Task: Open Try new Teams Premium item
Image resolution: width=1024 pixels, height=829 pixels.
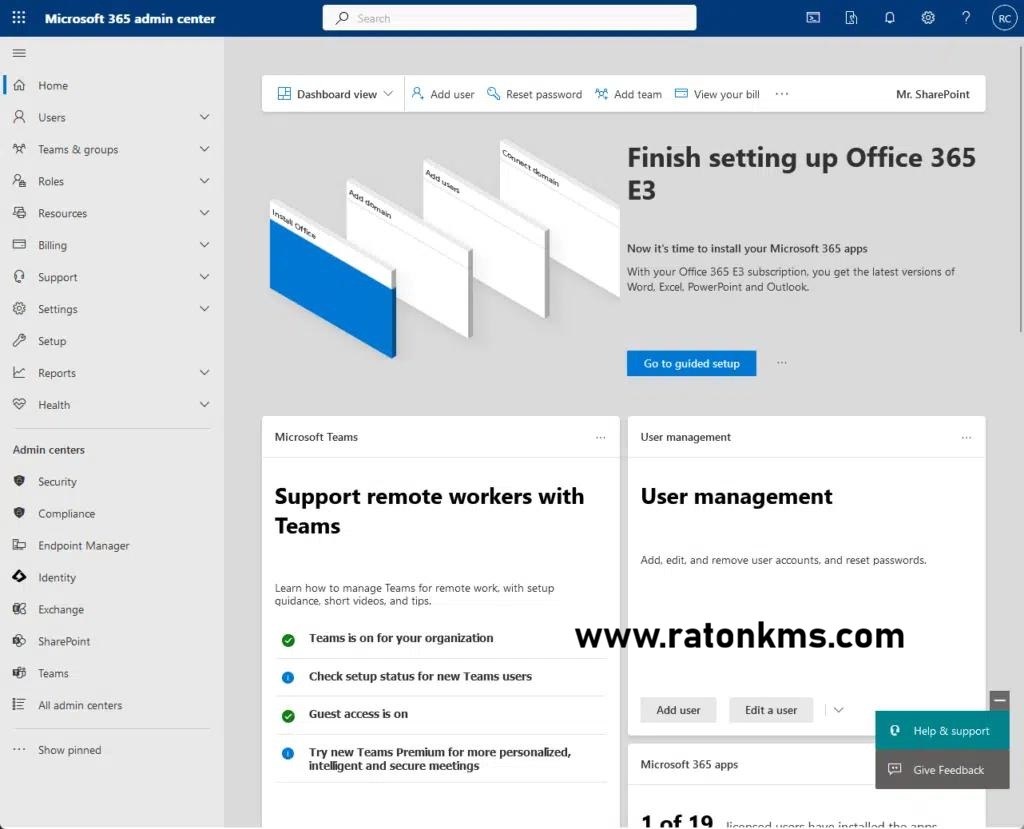Action: (x=441, y=758)
